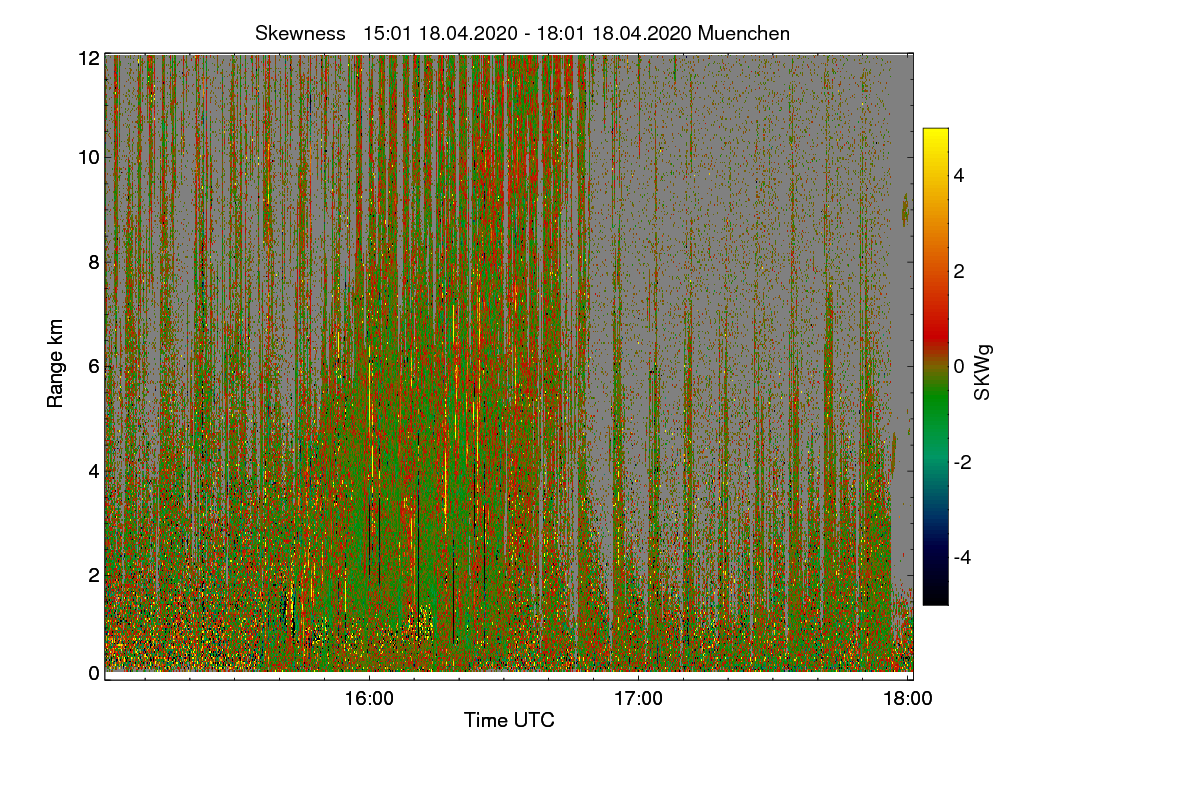Image resolution: width=1200 pixels, height=800 pixels.
Task: Click the plot title starting with "Skewness"
Action: coord(522,33)
